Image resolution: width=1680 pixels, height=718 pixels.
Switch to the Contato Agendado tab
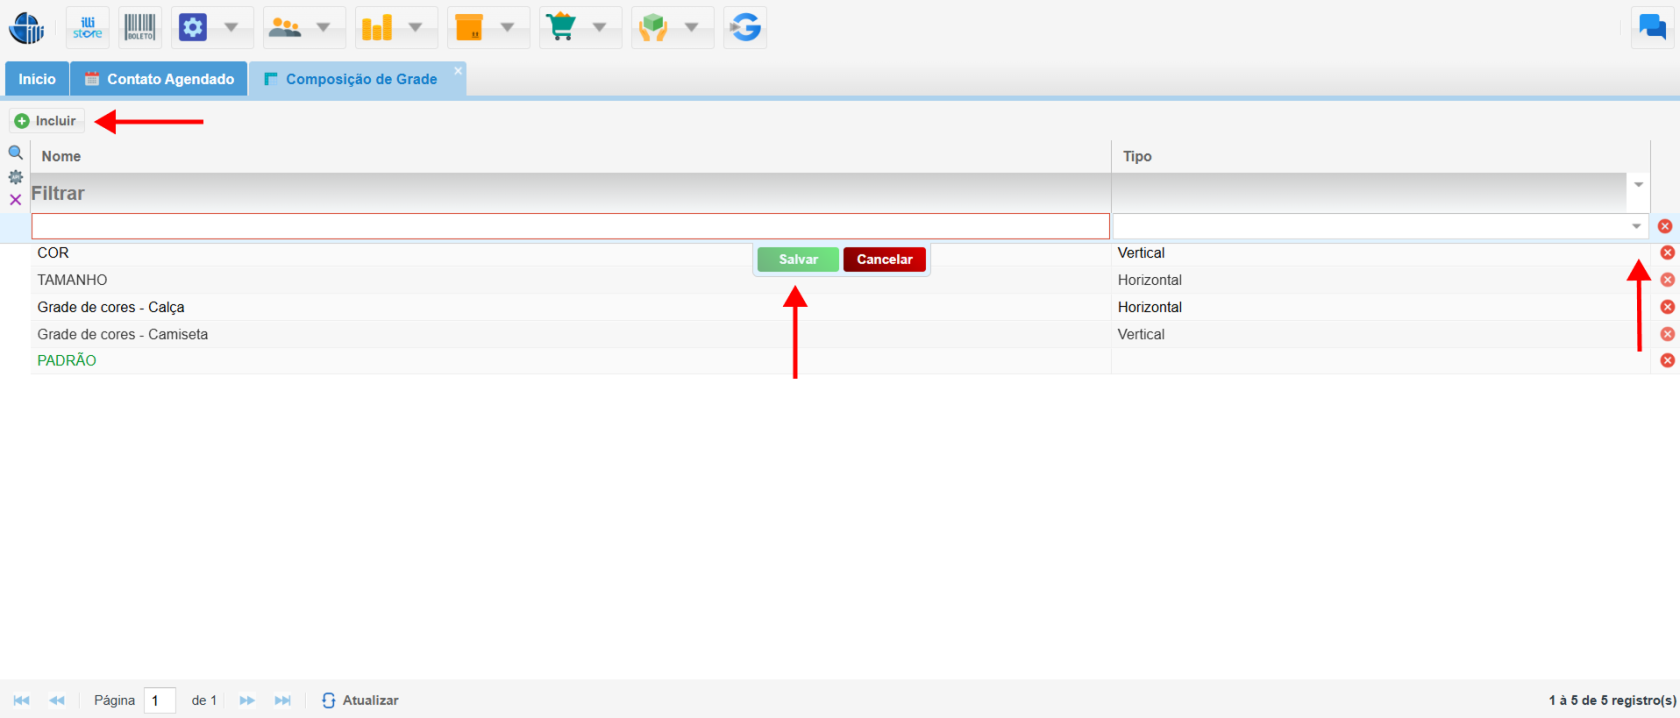[x=159, y=79]
